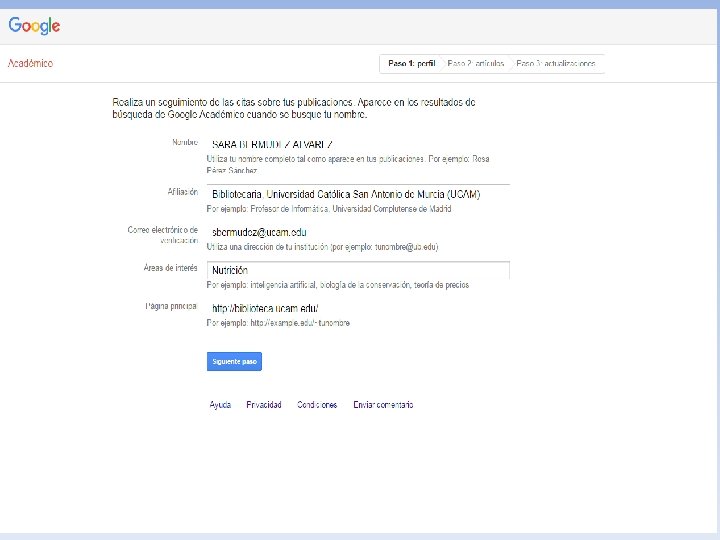720x540 pixels.
Task: Click the Google logo
Action: click(34, 26)
